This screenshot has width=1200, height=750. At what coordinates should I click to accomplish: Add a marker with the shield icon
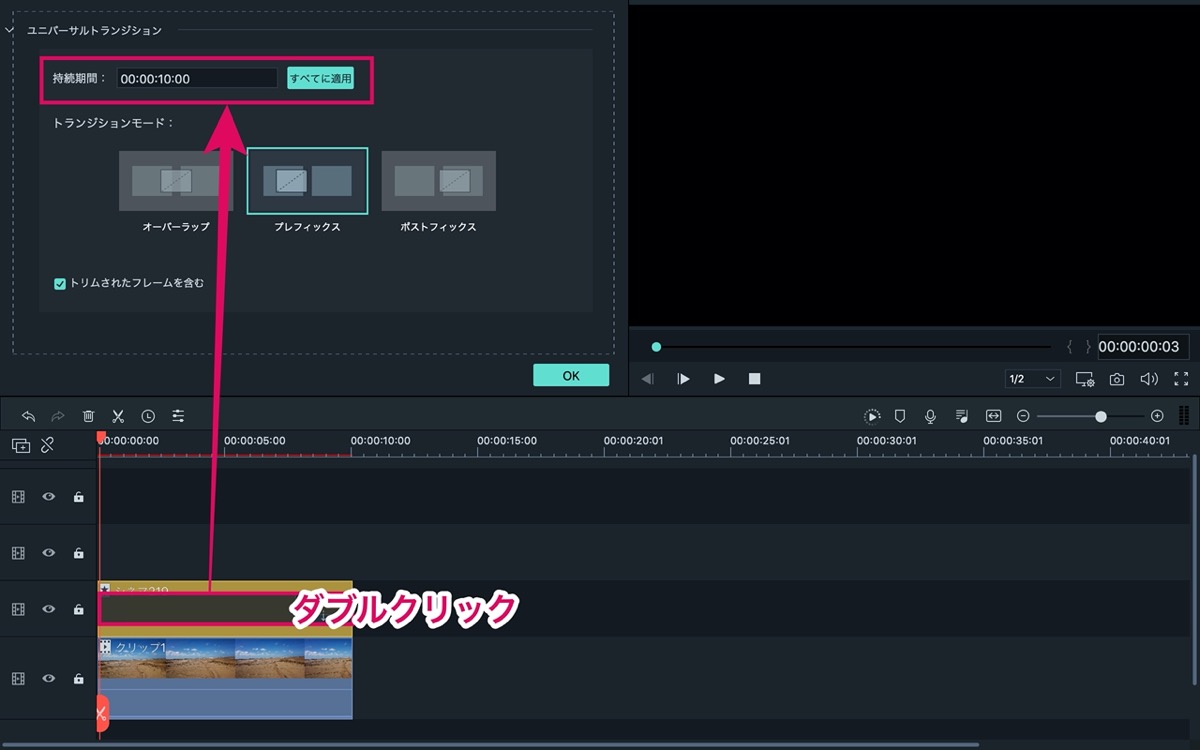pos(900,416)
